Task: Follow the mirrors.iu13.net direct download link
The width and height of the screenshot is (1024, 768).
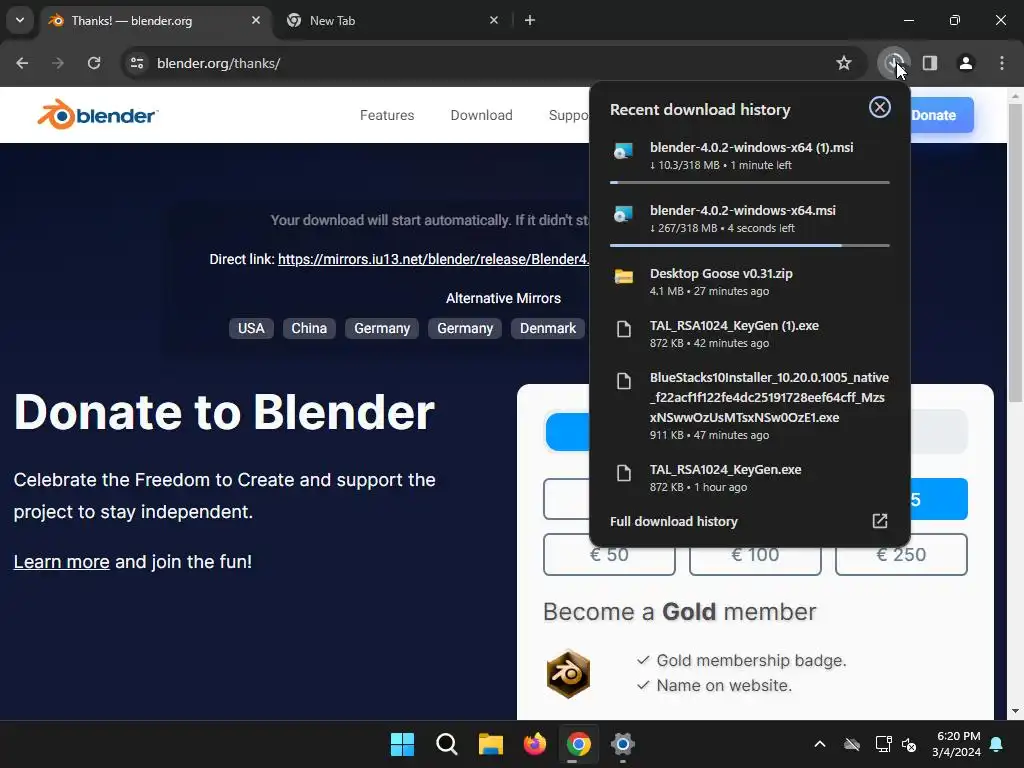Action: pos(433,259)
